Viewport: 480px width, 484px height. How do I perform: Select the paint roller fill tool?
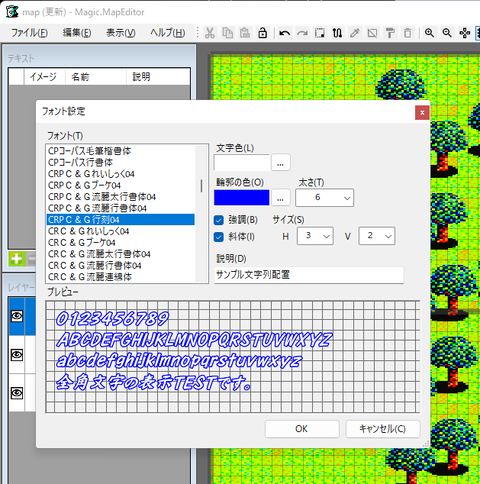(x=390, y=33)
